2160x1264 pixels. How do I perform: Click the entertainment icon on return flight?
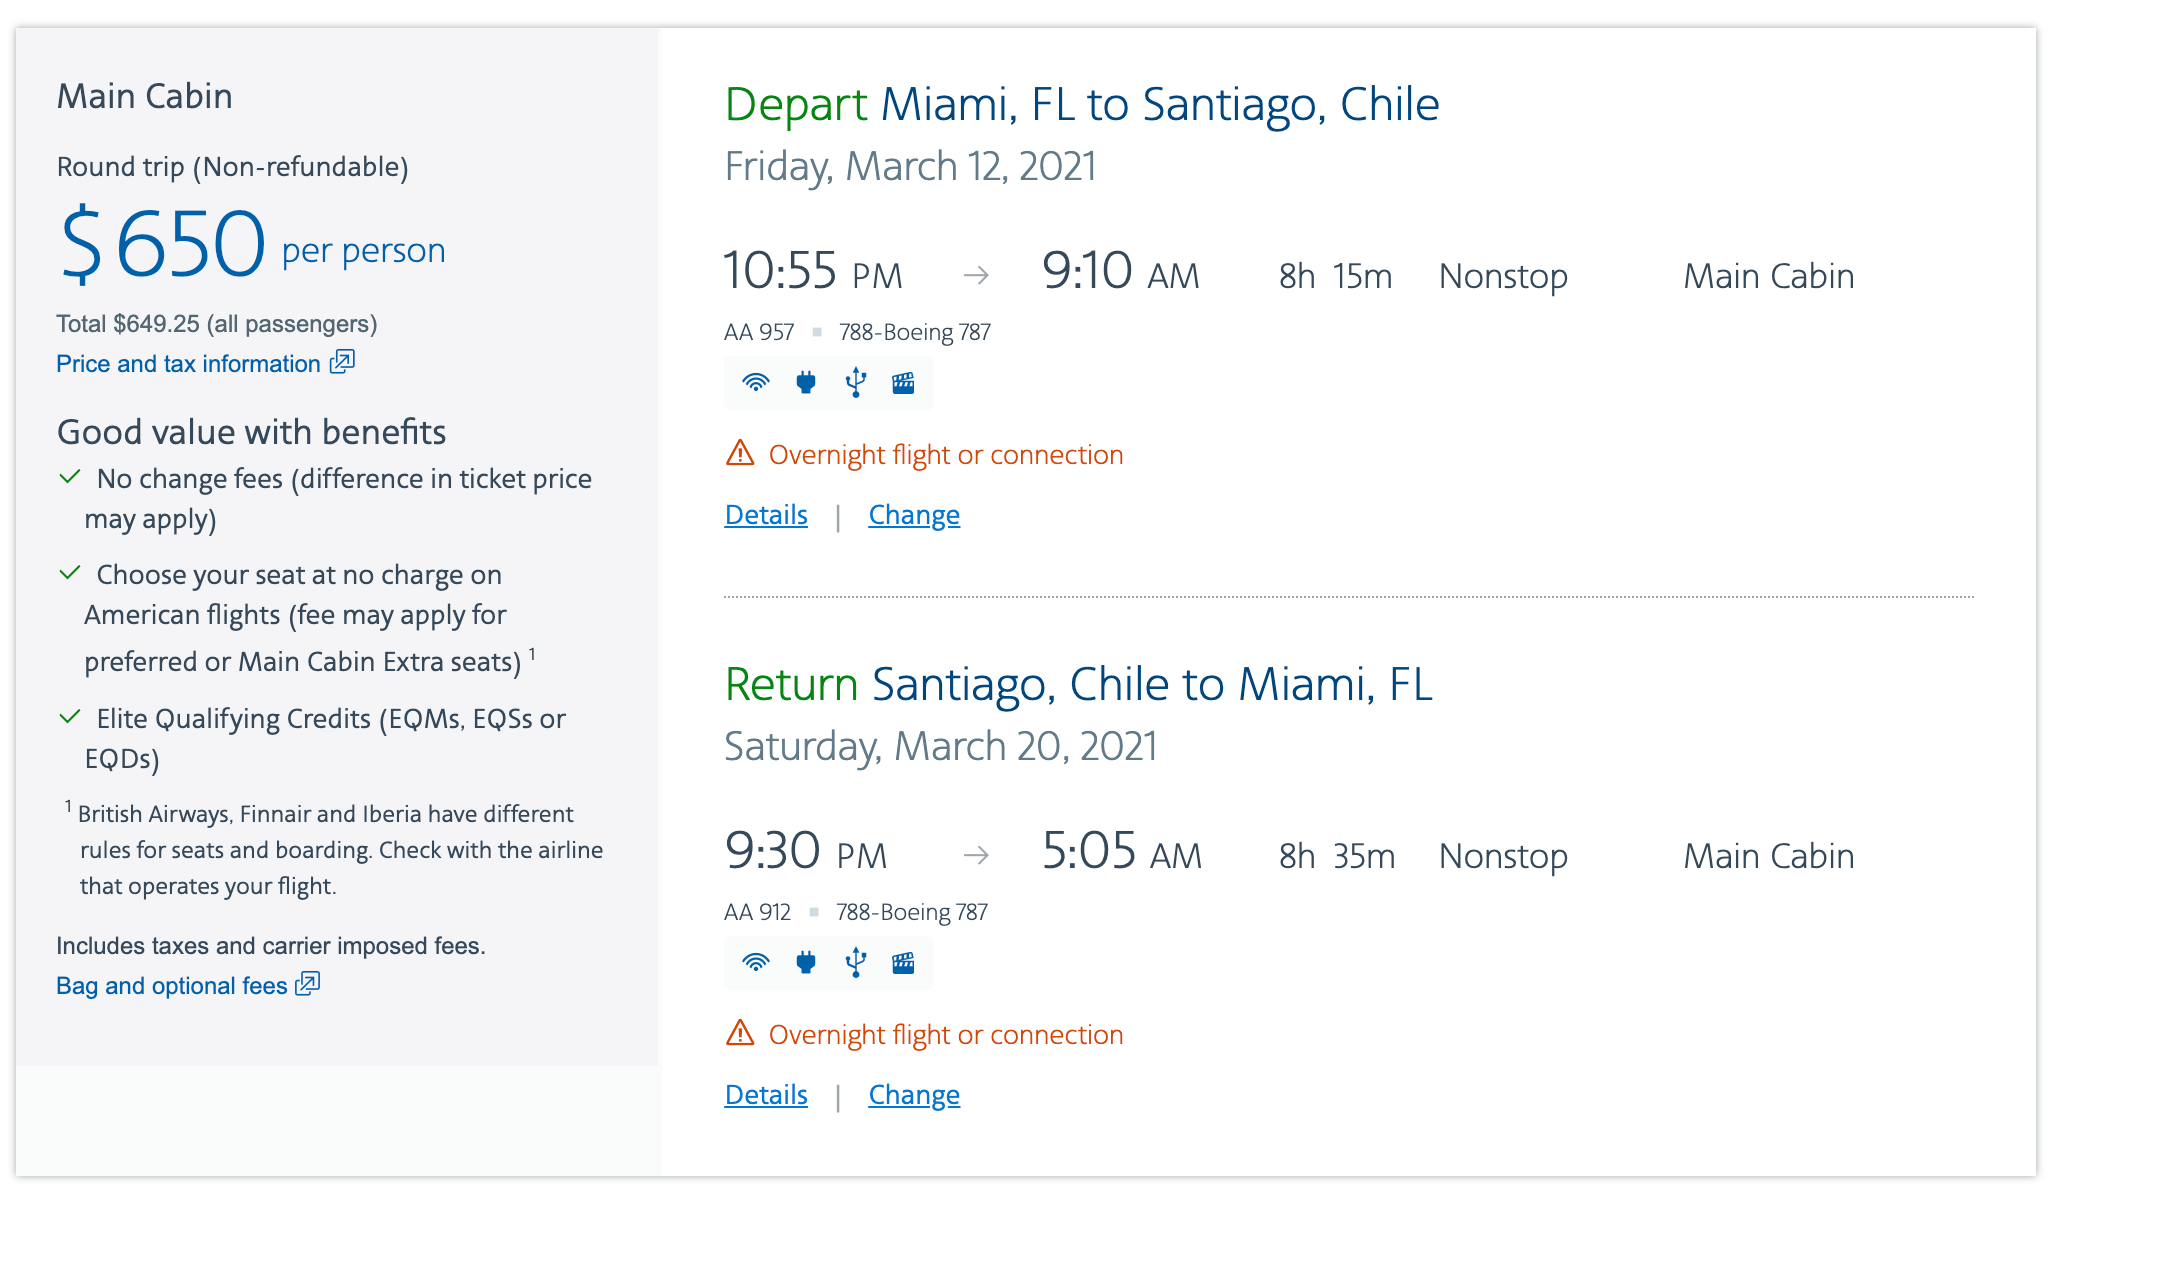903,962
